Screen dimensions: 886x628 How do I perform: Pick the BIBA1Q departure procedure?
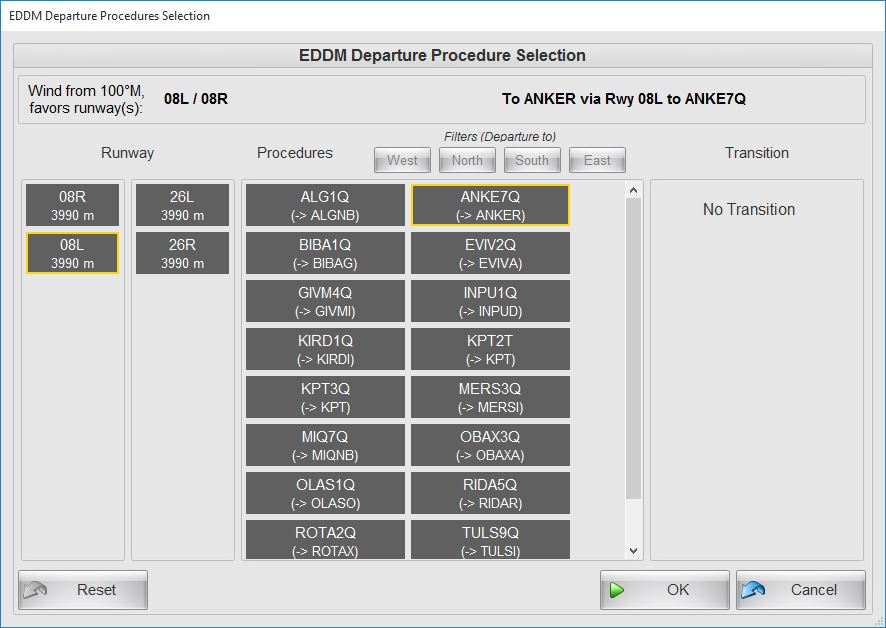(x=325, y=253)
